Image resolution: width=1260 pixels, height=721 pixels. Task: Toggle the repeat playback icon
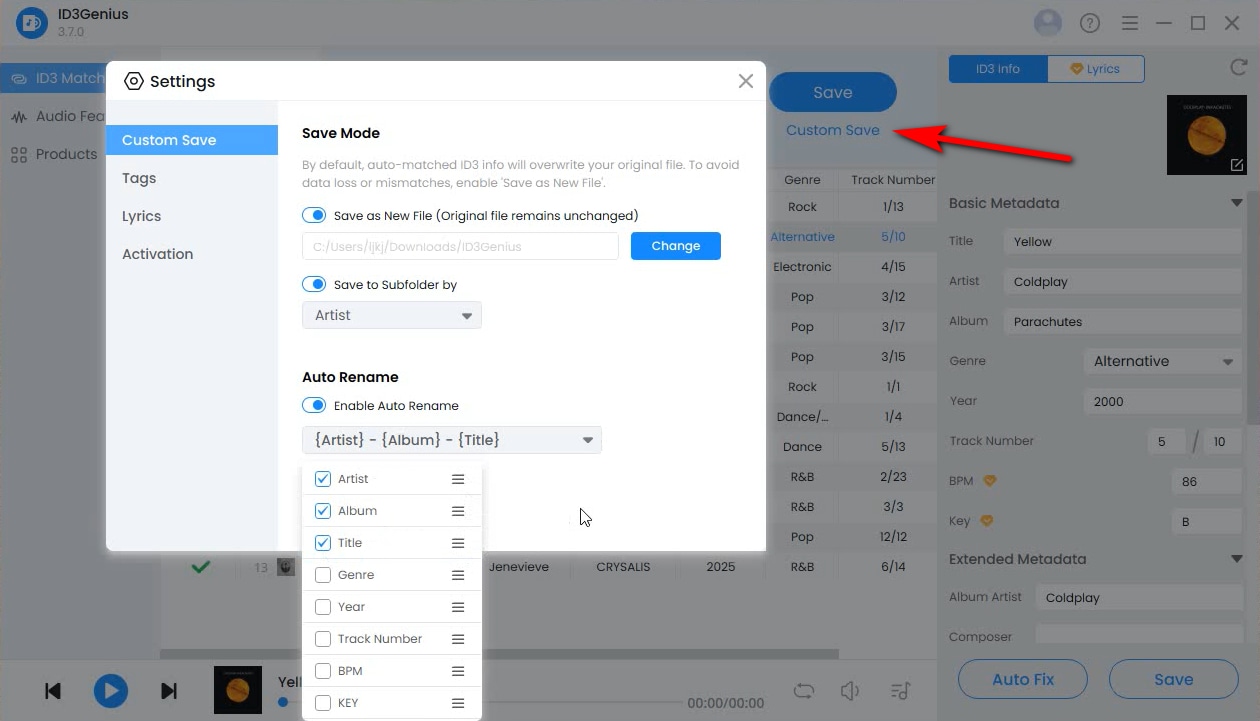[x=804, y=691]
